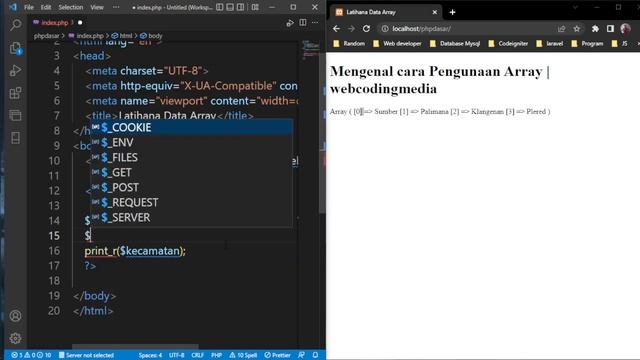The image size is (640, 360).
Task: Click the 10 Spell status item
Action: (x=243, y=355)
